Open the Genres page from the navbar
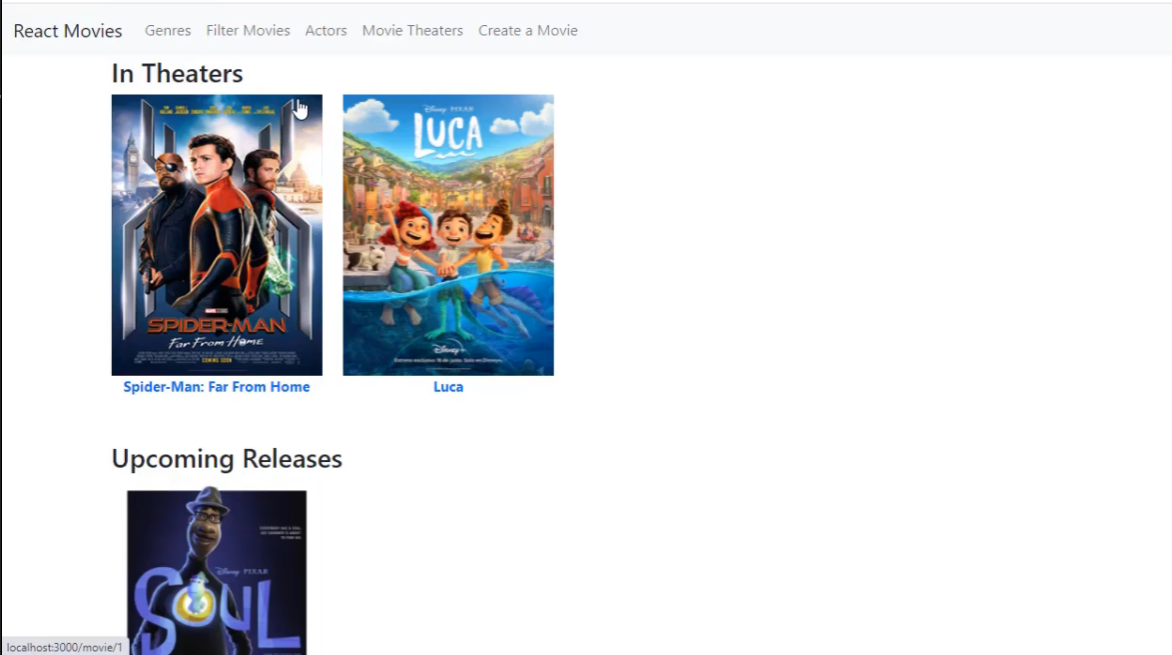Viewport: 1172px width, 655px height. (x=167, y=30)
